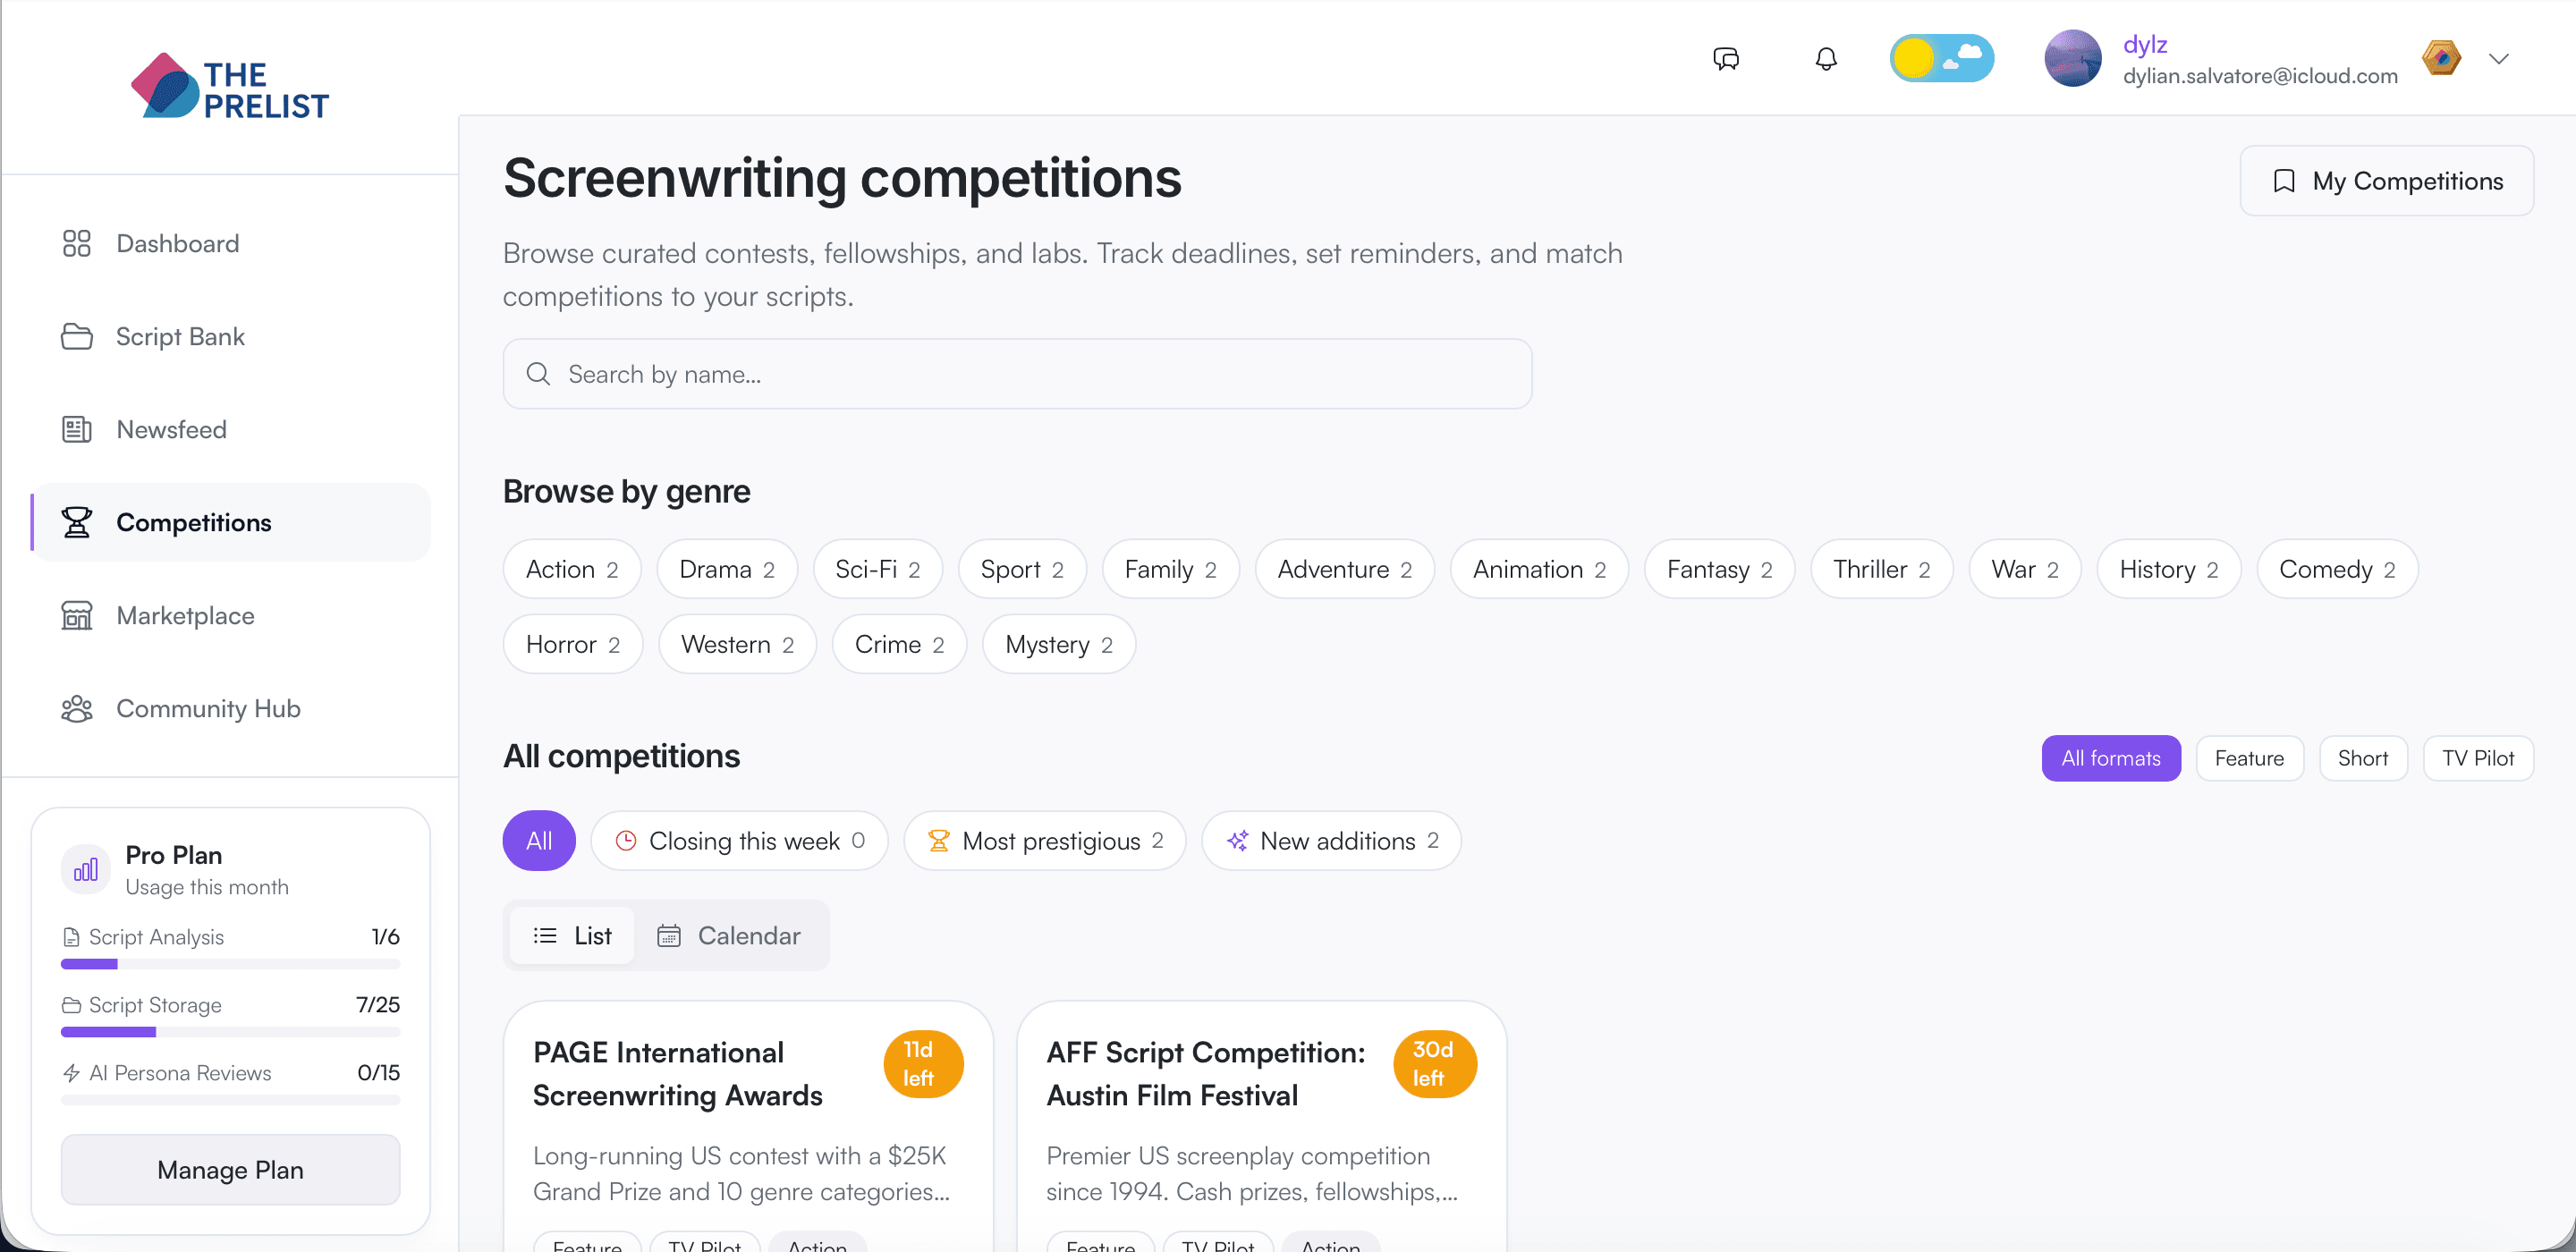Click the dylz profile avatar

[2072, 58]
